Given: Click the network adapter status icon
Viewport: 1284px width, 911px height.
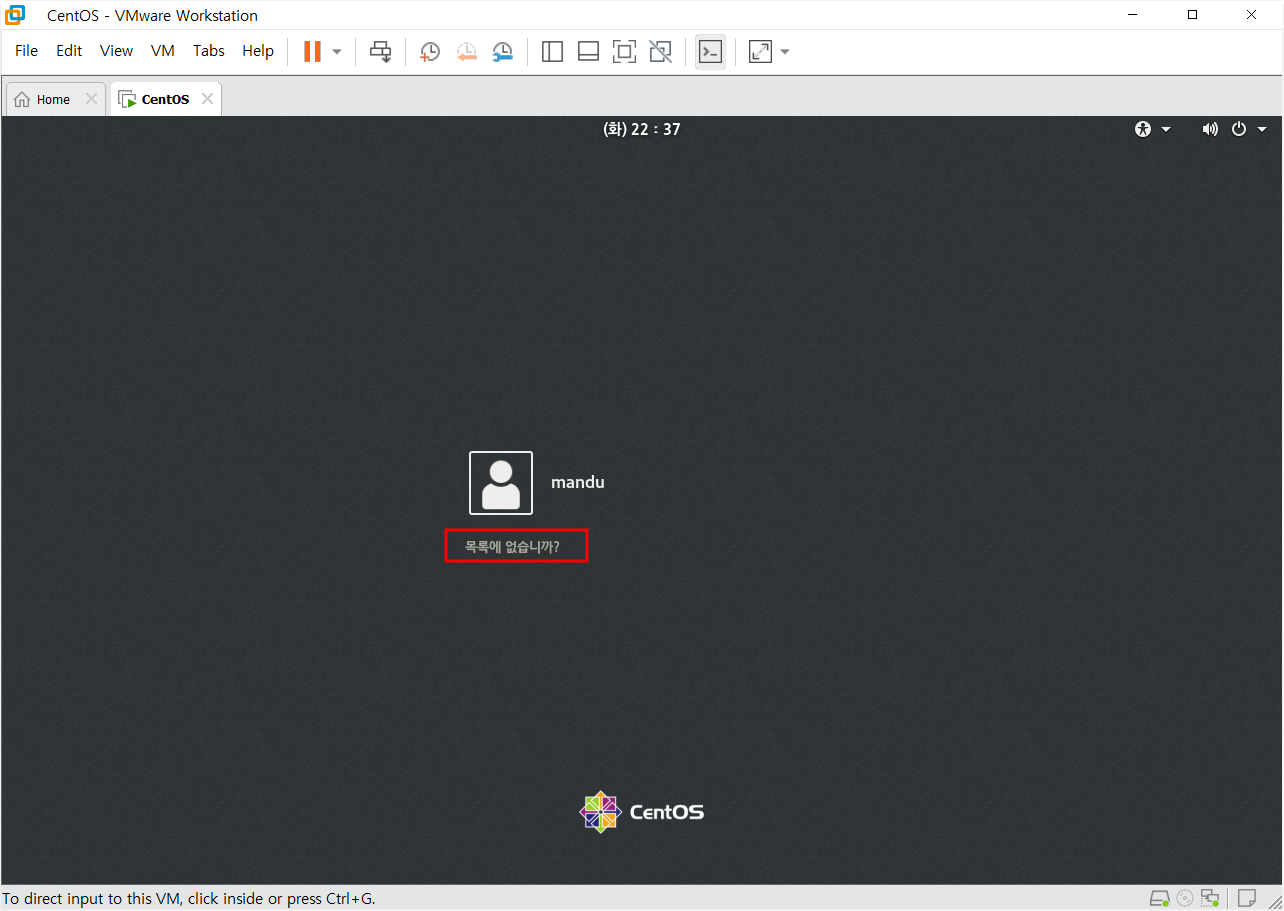Looking at the screenshot, I should [1211, 898].
